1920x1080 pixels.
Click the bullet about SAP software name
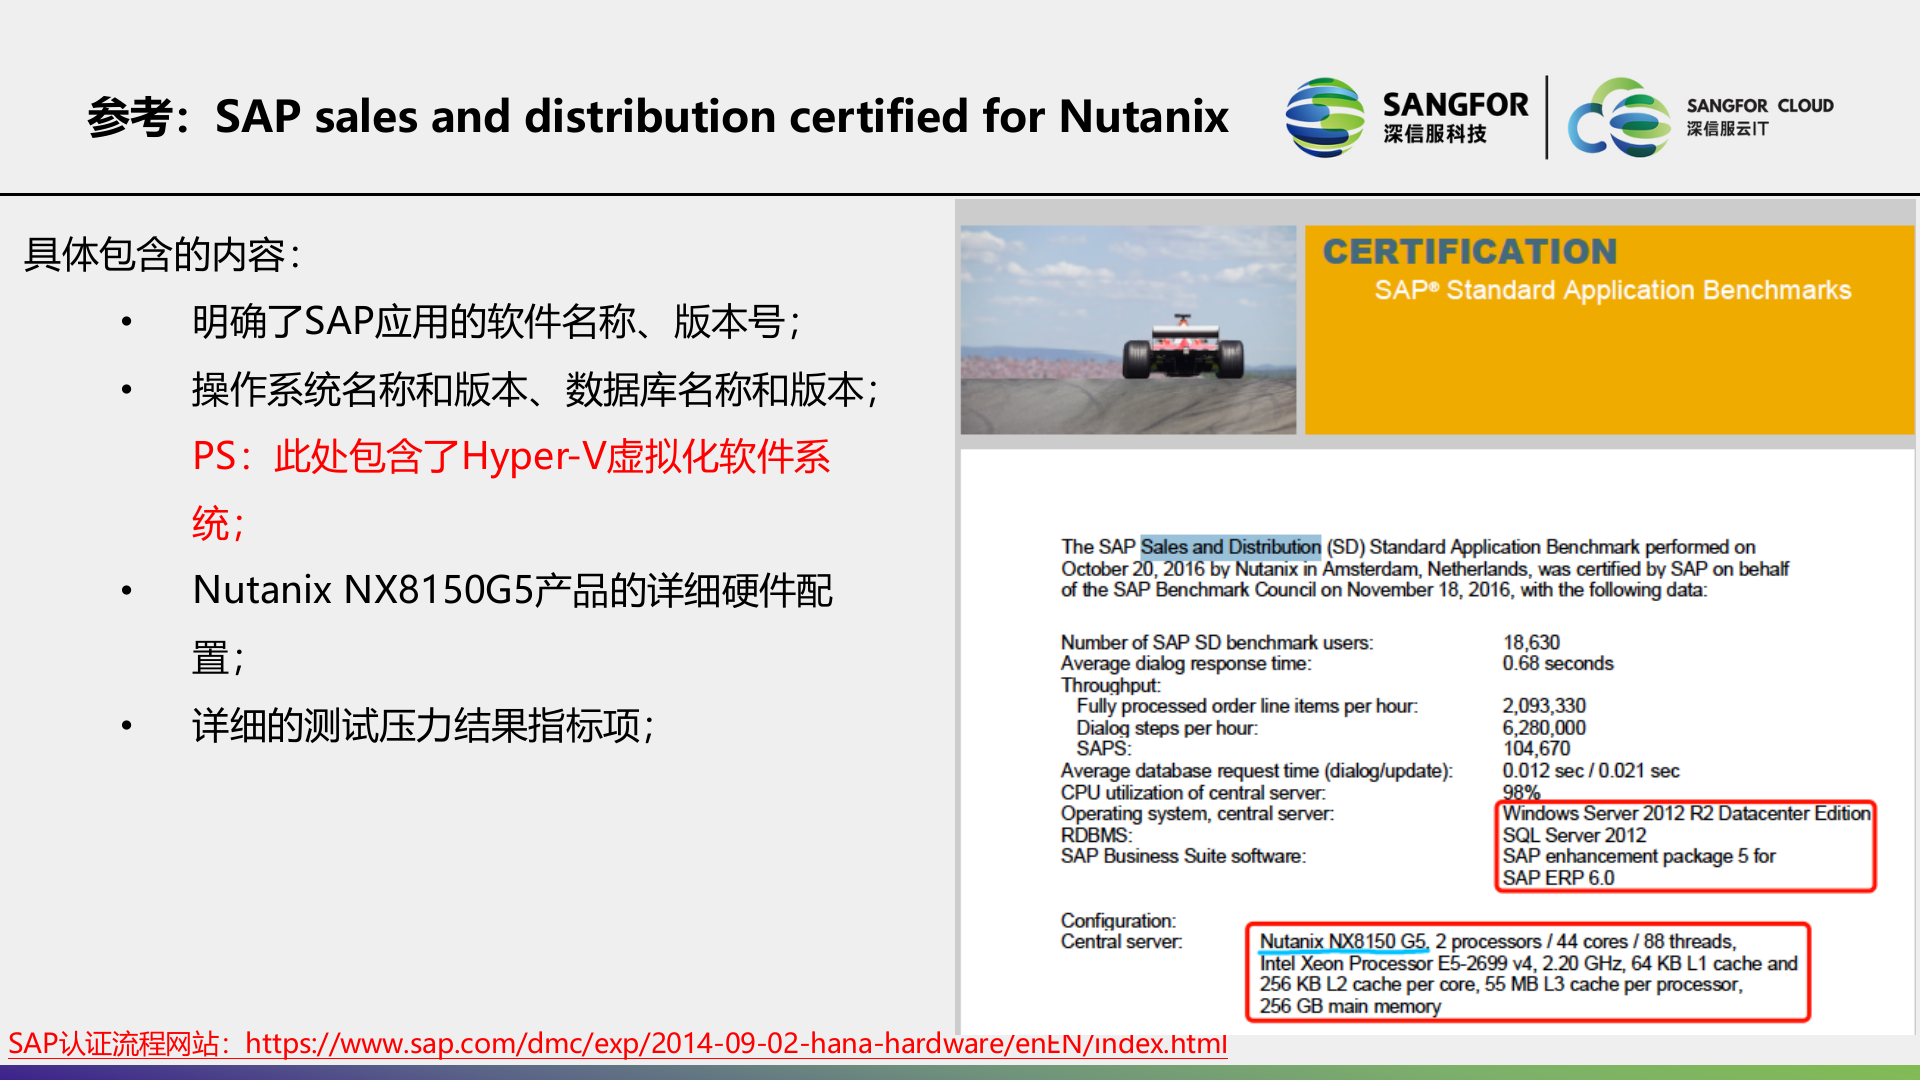(x=495, y=322)
